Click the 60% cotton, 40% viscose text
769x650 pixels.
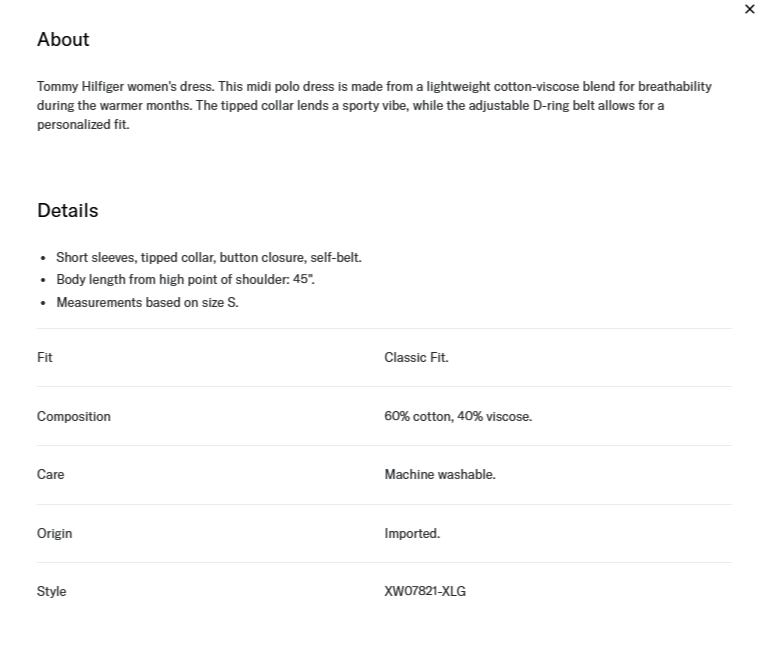coord(458,416)
